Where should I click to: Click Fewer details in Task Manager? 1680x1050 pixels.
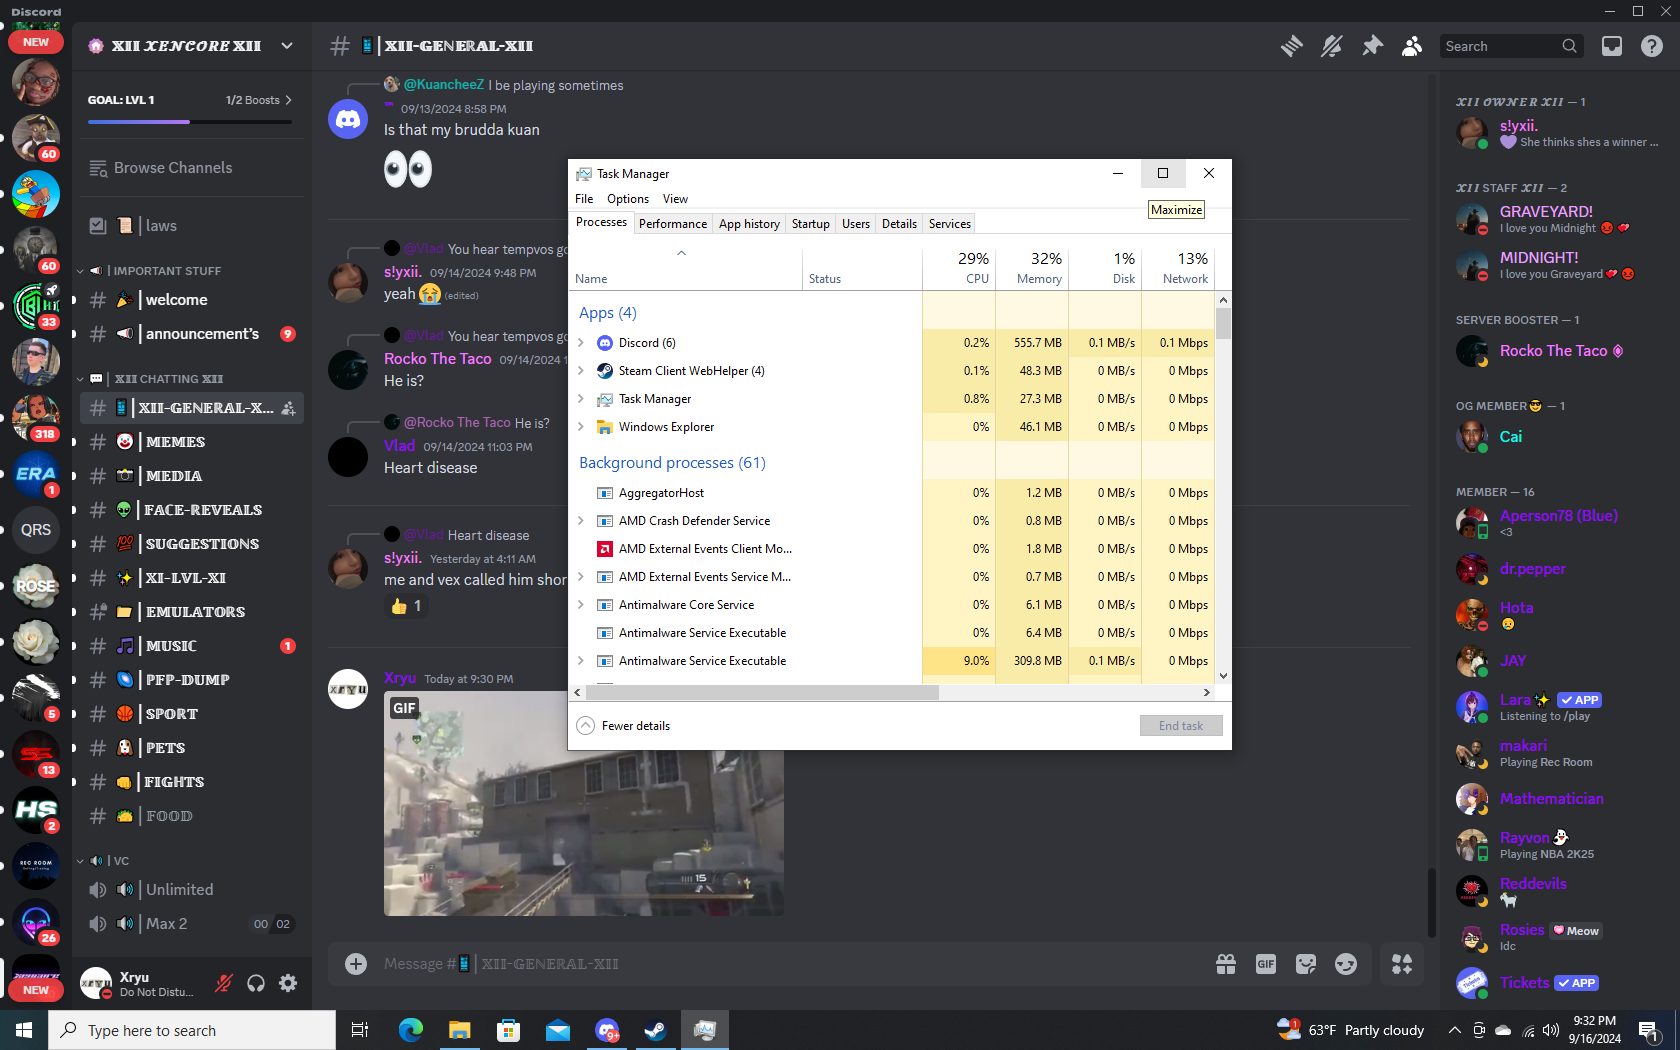tap(624, 726)
